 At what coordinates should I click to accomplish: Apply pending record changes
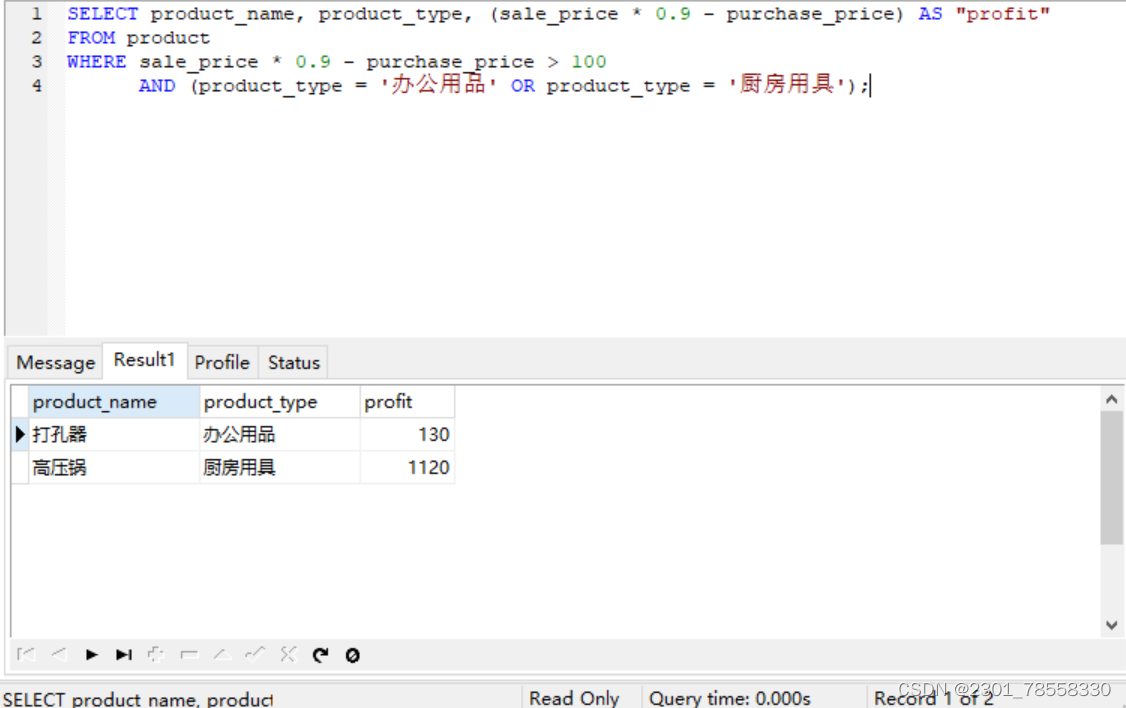click(x=253, y=655)
